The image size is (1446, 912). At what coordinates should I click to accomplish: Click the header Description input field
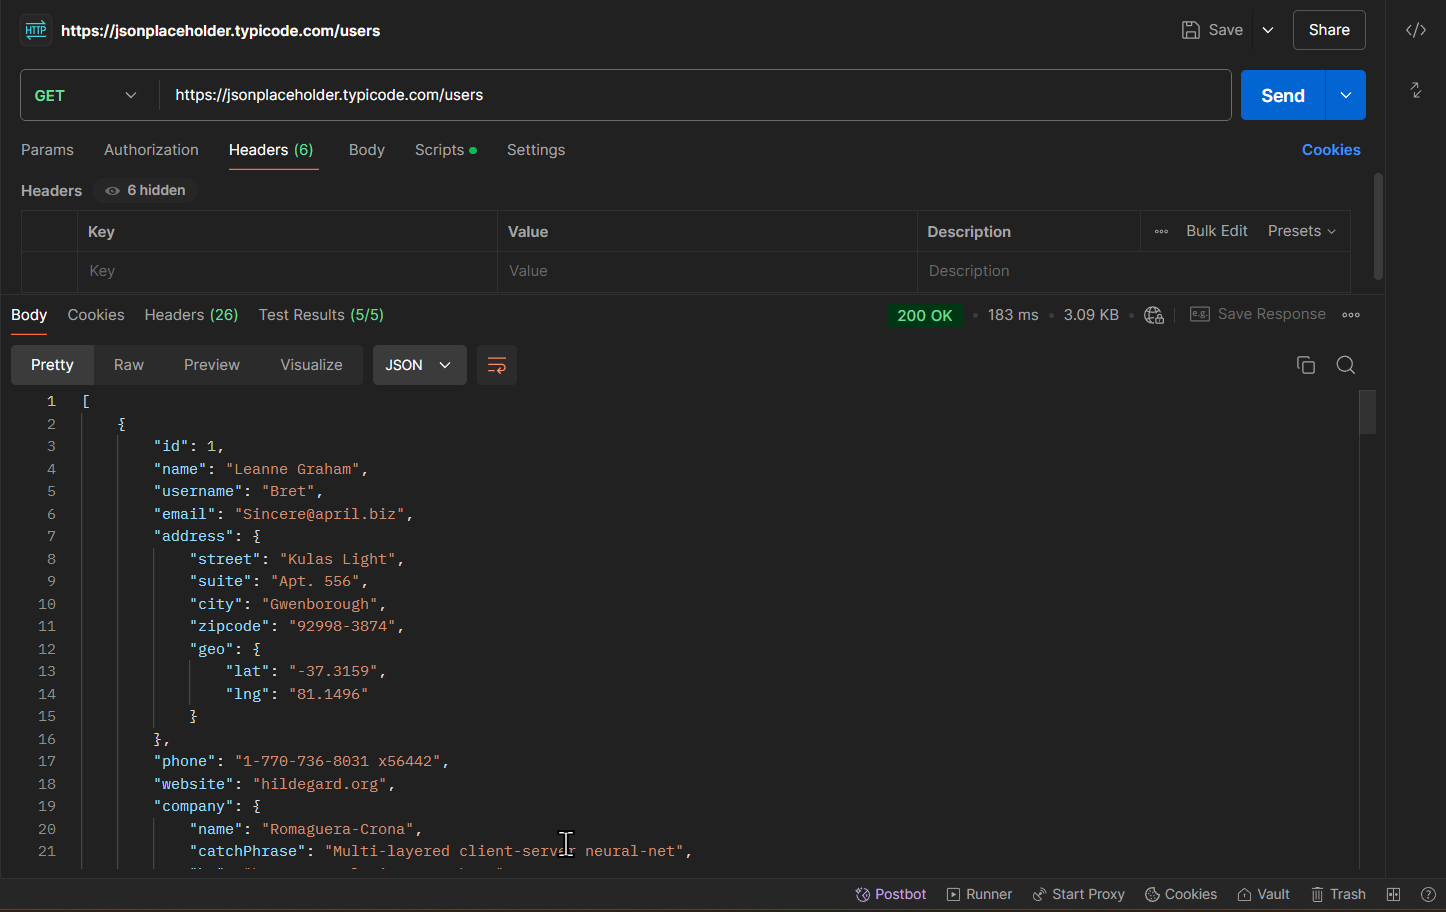[x=1134, y=271]
